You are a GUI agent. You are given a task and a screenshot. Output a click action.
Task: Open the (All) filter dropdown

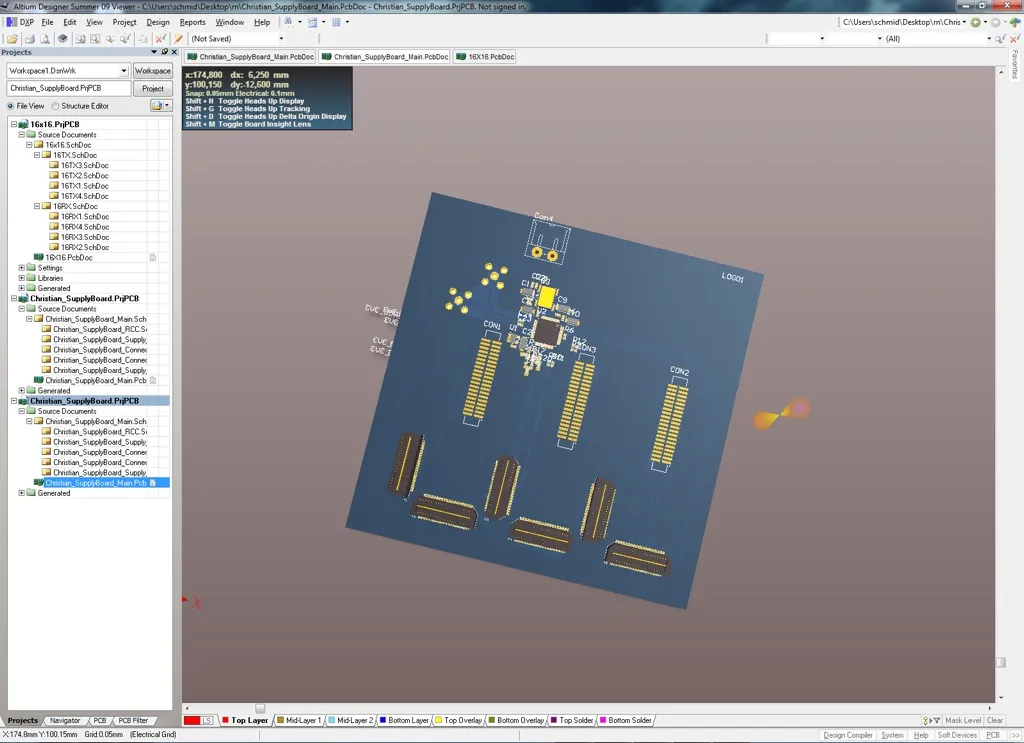point(989,39)
